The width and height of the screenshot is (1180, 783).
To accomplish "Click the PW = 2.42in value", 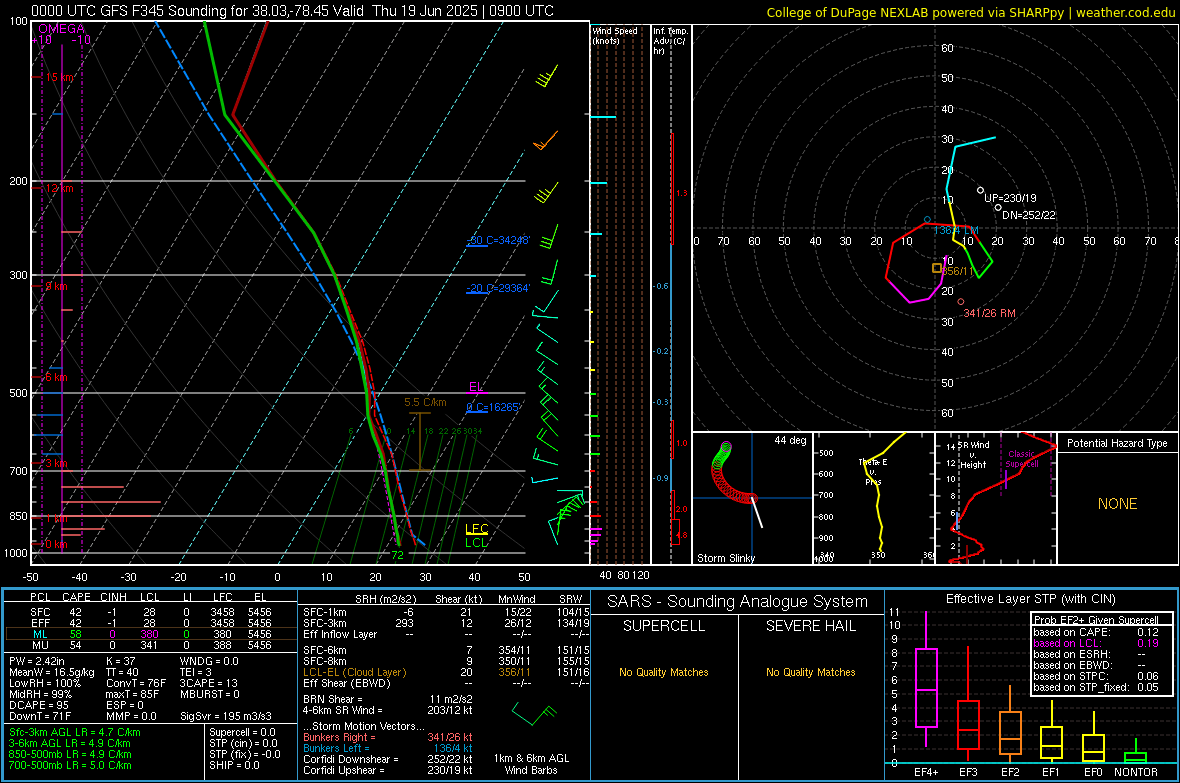I will point(38,661).
